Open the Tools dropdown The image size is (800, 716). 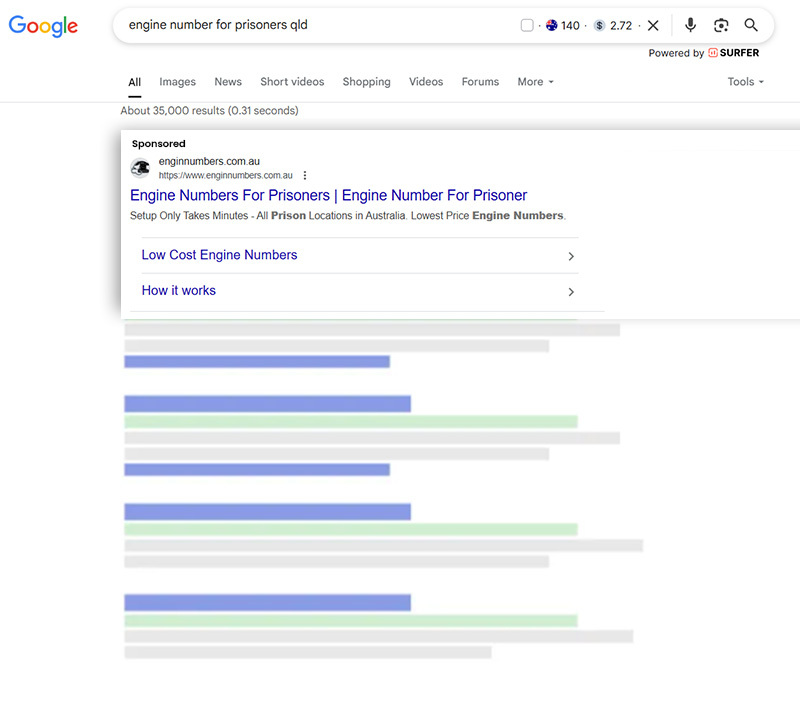745,82
